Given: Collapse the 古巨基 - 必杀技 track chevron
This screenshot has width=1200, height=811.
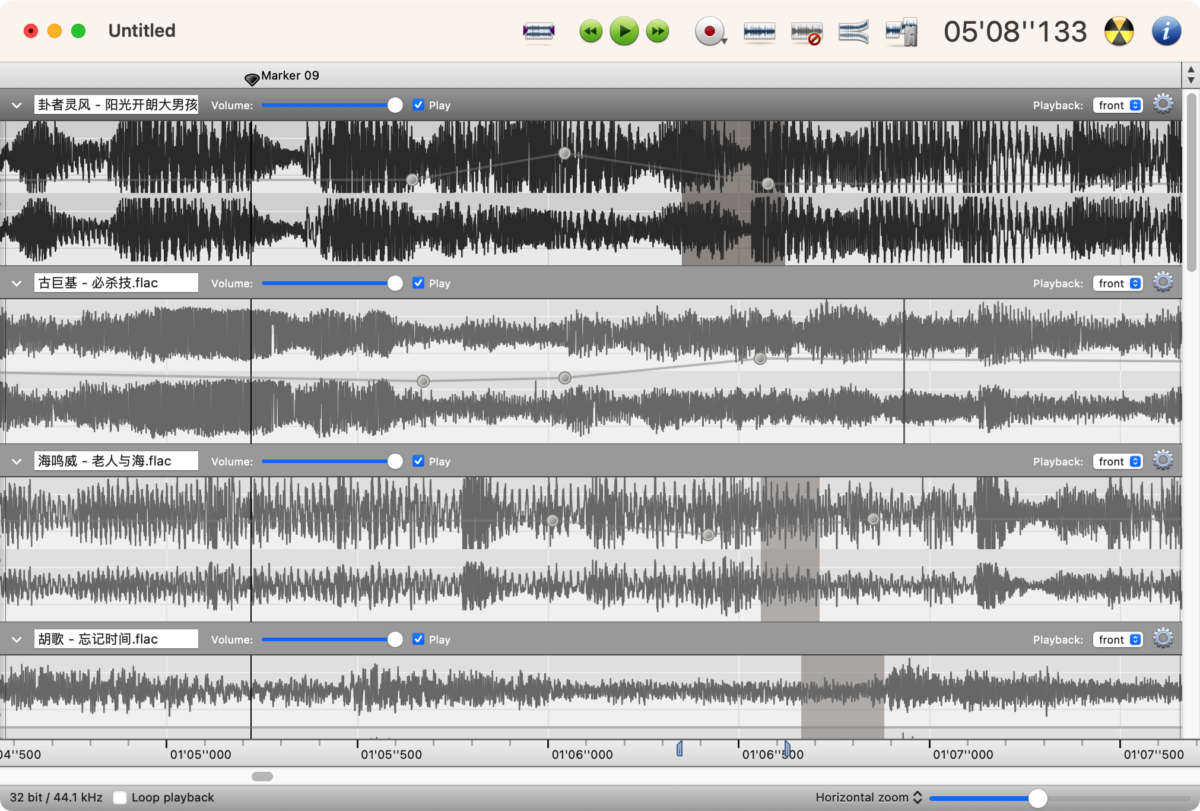Looking at the screenshot, I should click(16, 283).
